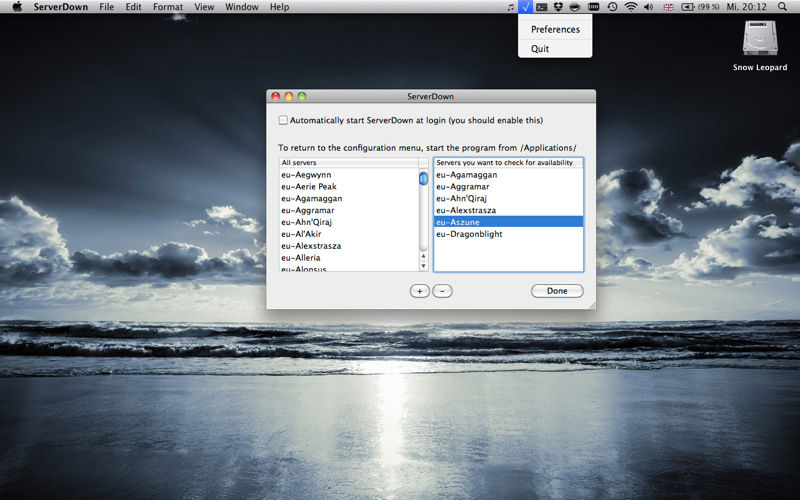This screenshot has width=800, height=500.
Task: Click the plus button to add server
Action: pyautogui.click(x=419, y=291)
